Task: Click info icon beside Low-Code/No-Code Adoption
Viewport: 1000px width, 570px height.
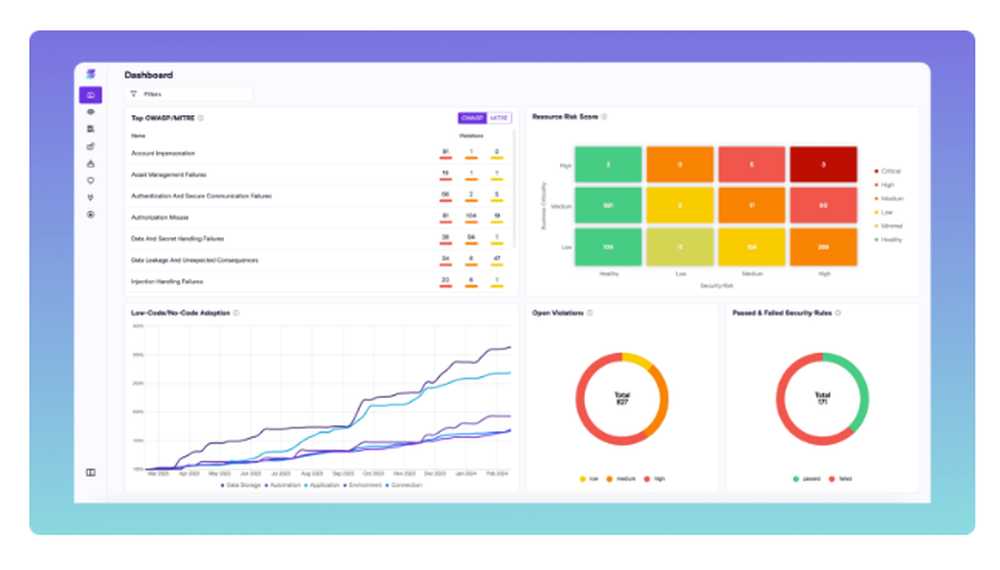Action: pyautogui.click(x=236, y=313)
